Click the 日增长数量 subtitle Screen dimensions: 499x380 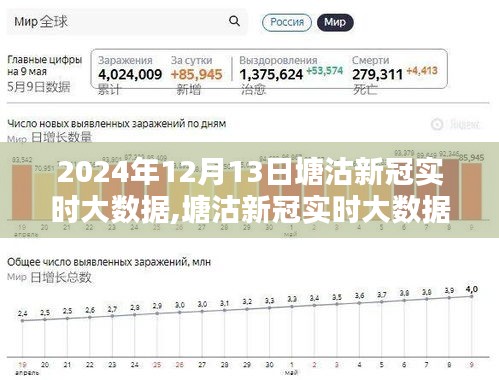(x=61, y=137)
